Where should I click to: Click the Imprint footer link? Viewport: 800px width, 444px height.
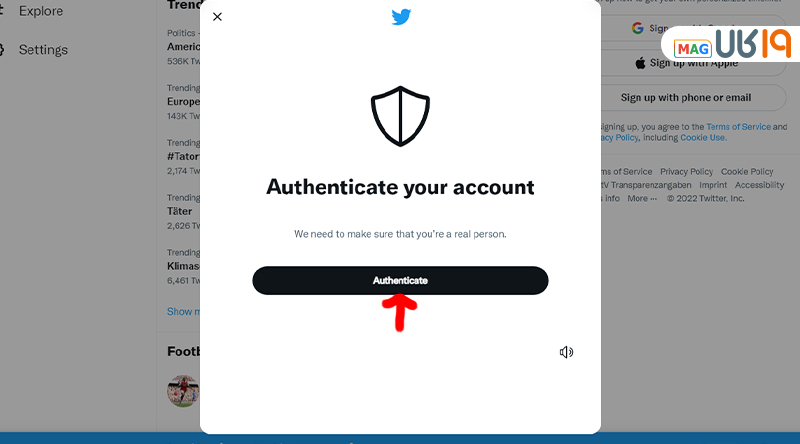tap(713, 185)
